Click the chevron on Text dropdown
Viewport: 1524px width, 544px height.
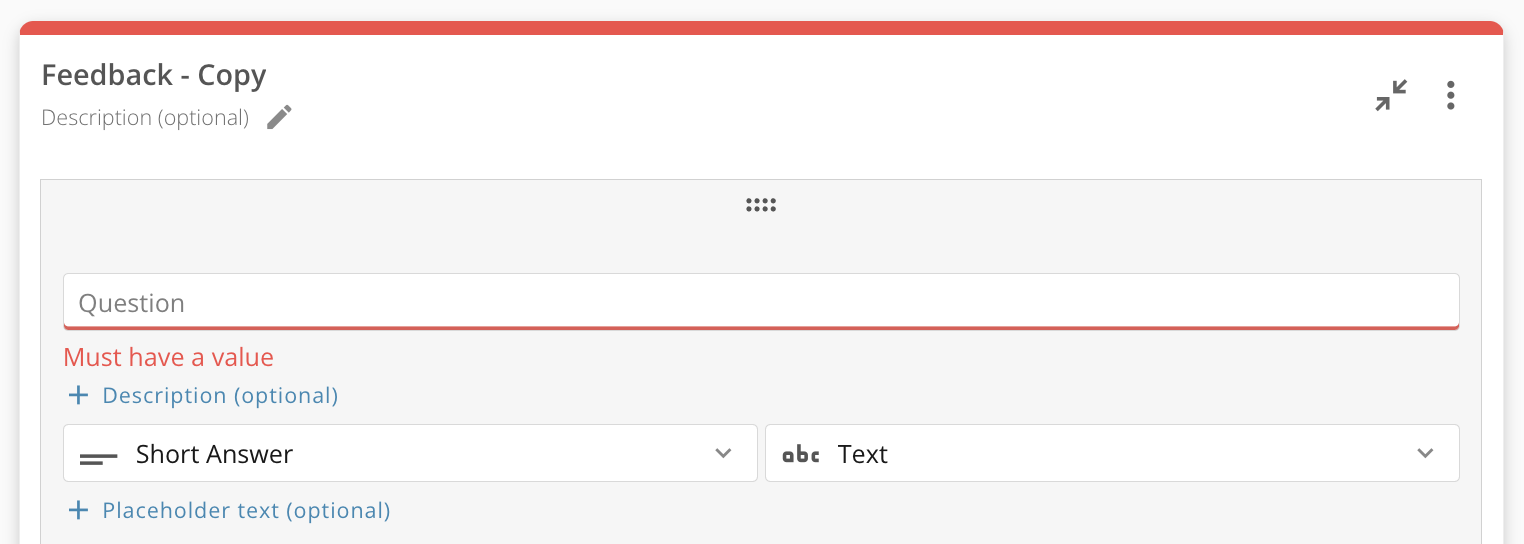1425,454
